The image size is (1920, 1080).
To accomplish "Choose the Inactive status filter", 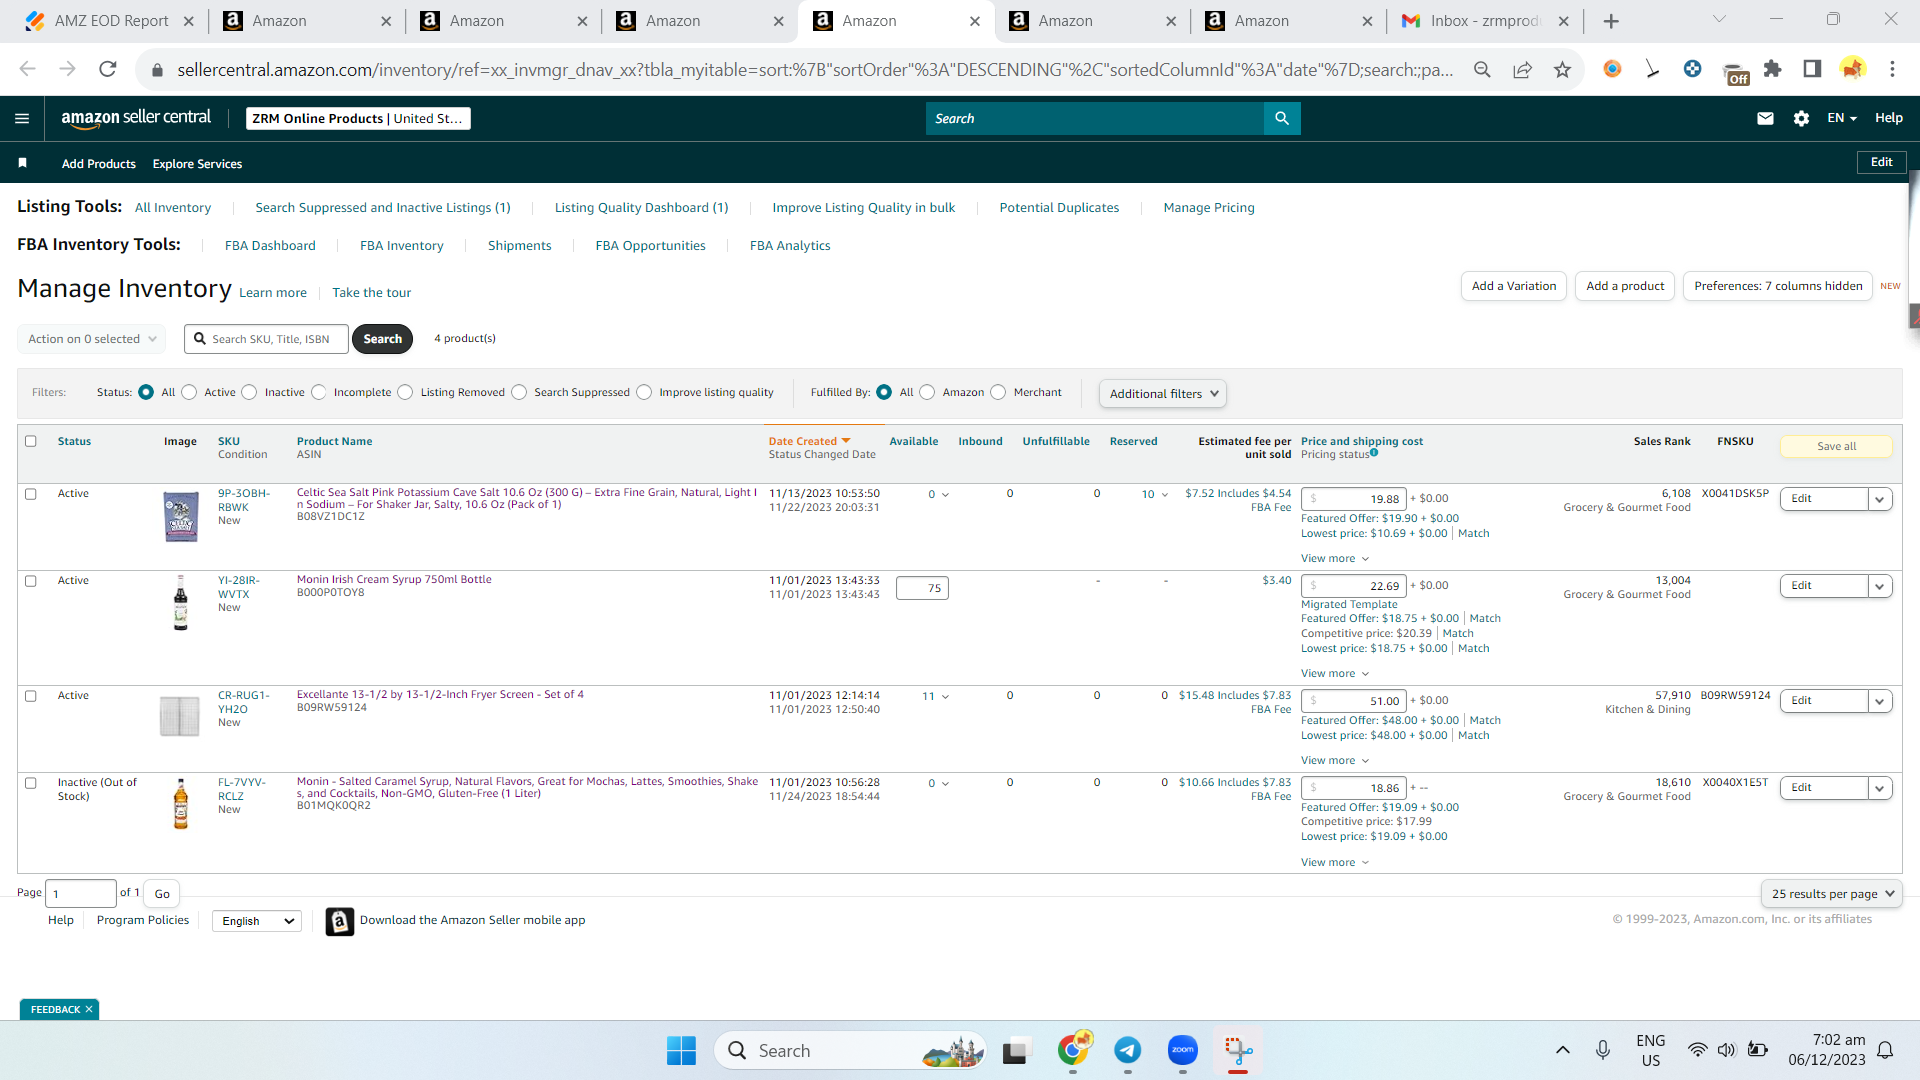I will (249, 392).
